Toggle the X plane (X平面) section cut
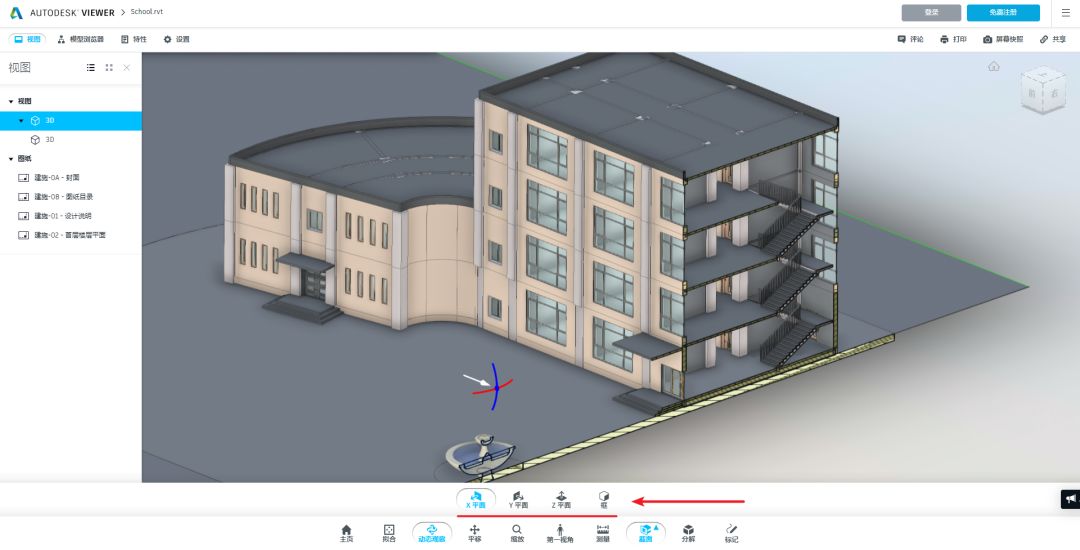The height and width of the screenshot is (550, 1080). [x=476, y=500]
